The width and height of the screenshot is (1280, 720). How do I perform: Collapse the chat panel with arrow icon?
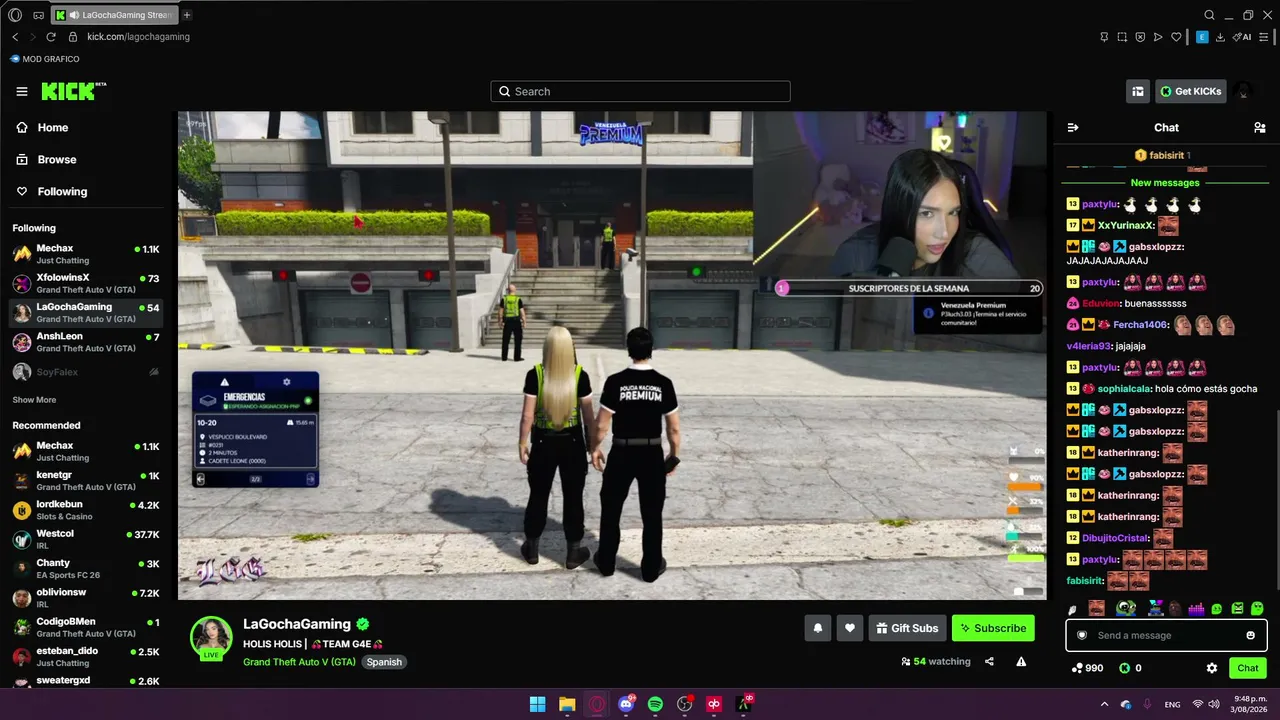coord(1073,127)
